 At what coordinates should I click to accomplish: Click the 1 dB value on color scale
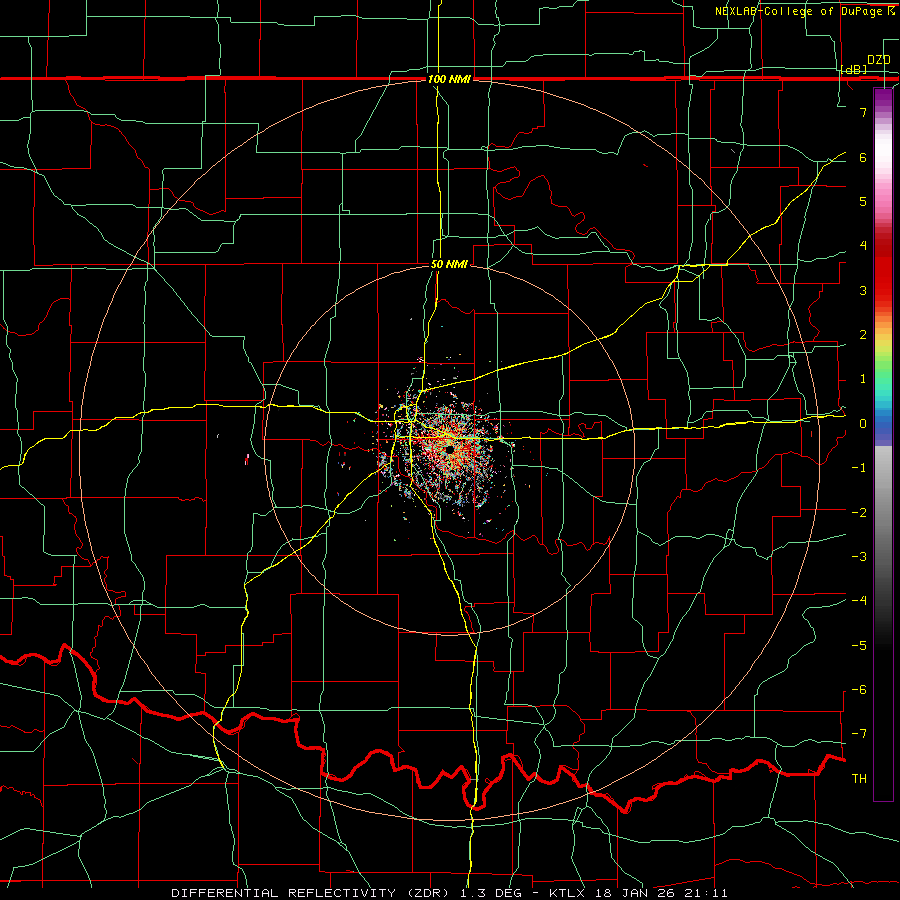(863, 379)
